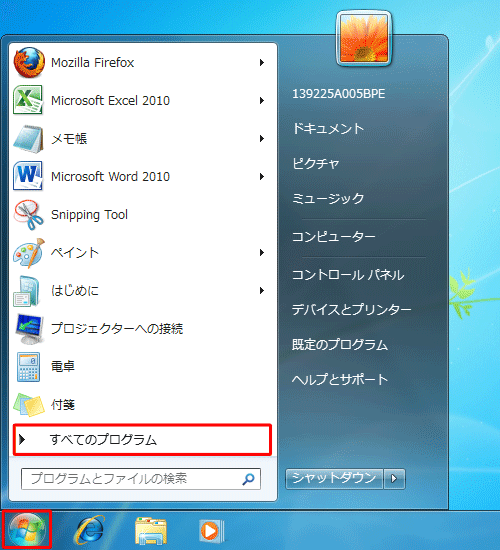Screen dimensions: 500x550
Task: Launch Microsoft Excel 2010
Action: click(x=139, y=101)
